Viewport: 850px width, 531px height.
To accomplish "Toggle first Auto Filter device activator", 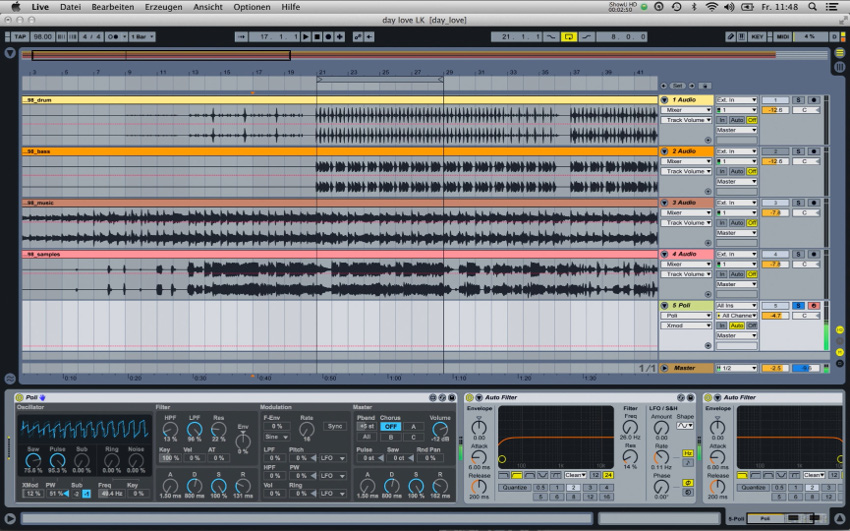I will click(x=470, y=397).
